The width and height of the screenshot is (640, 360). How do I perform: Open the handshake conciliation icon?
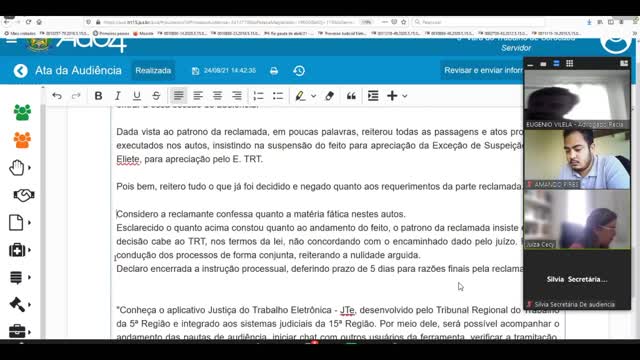click(x=24, y=195)
